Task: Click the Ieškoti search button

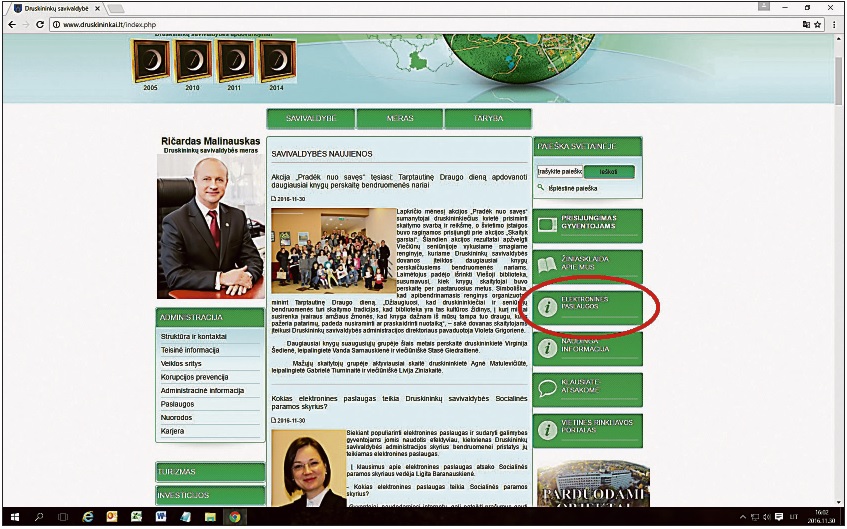Action: pyautogui.click(x=609, y=172)
